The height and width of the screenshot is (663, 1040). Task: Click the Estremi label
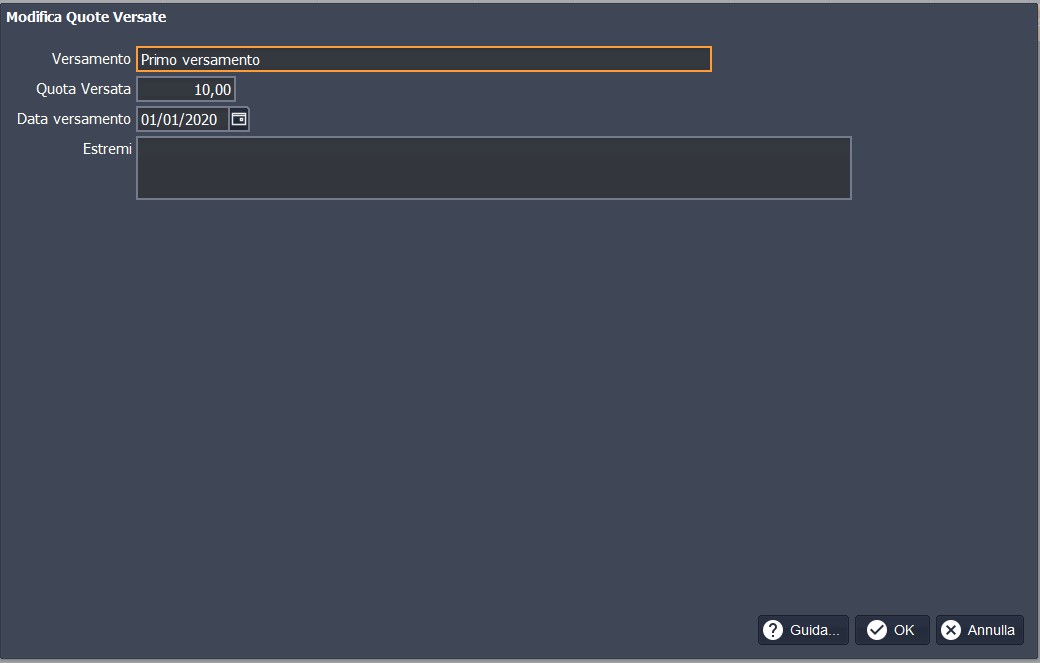tap(107, 149)
